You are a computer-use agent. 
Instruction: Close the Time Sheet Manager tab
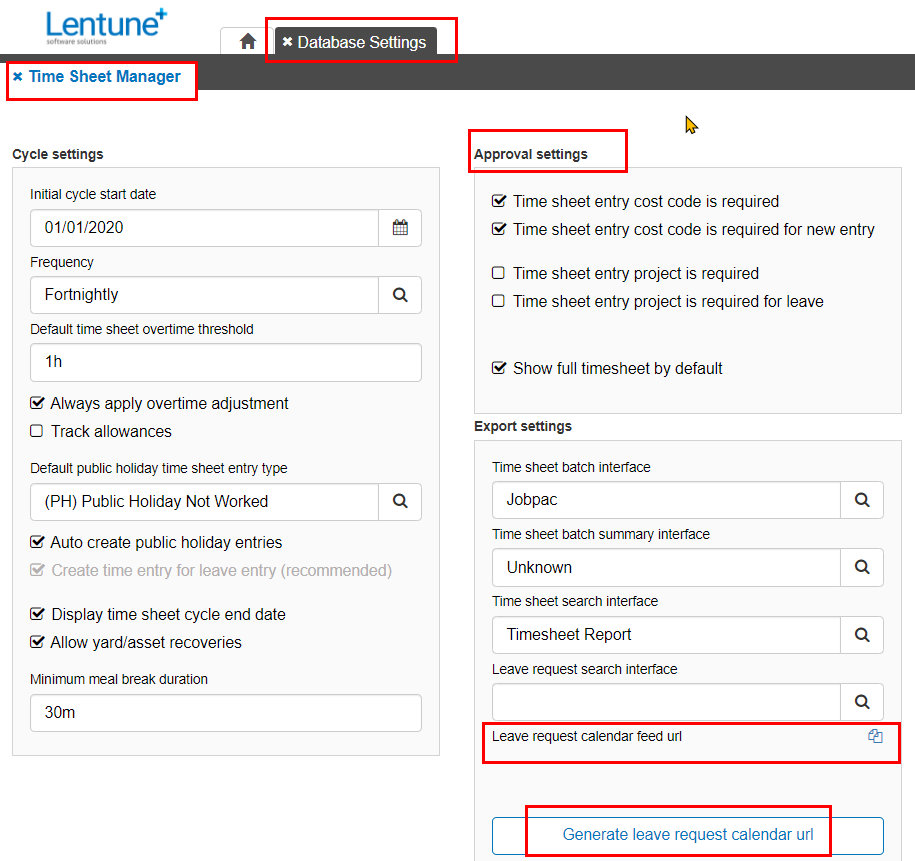18,76
